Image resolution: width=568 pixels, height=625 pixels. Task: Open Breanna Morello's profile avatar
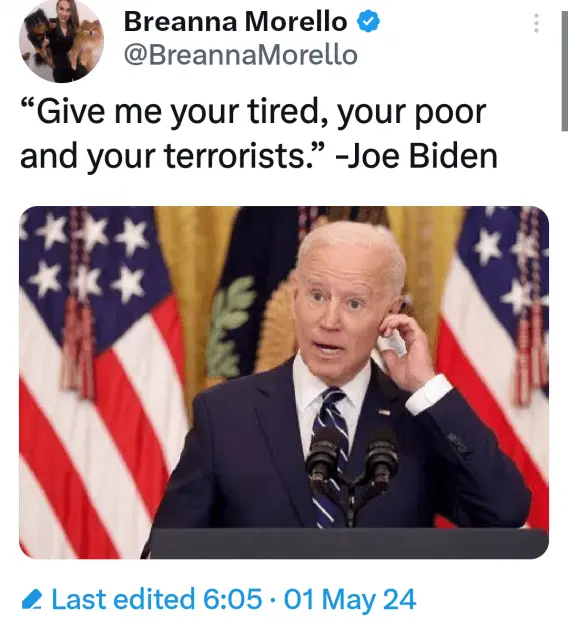pos(61,41)
